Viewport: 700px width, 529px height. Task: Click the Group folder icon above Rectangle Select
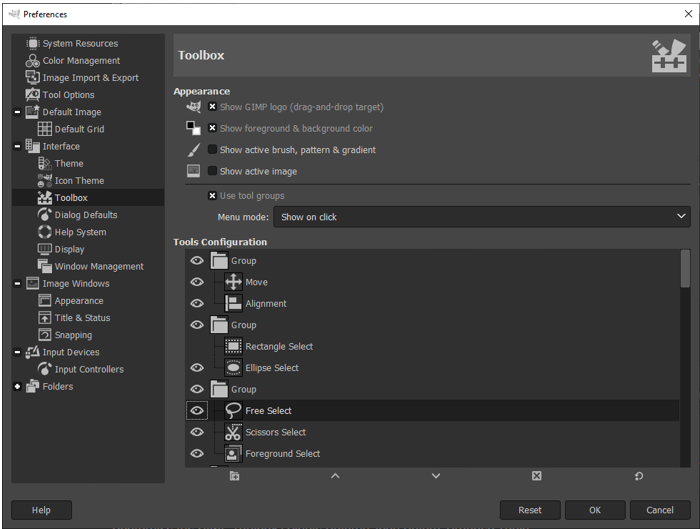tap(219, 325)
